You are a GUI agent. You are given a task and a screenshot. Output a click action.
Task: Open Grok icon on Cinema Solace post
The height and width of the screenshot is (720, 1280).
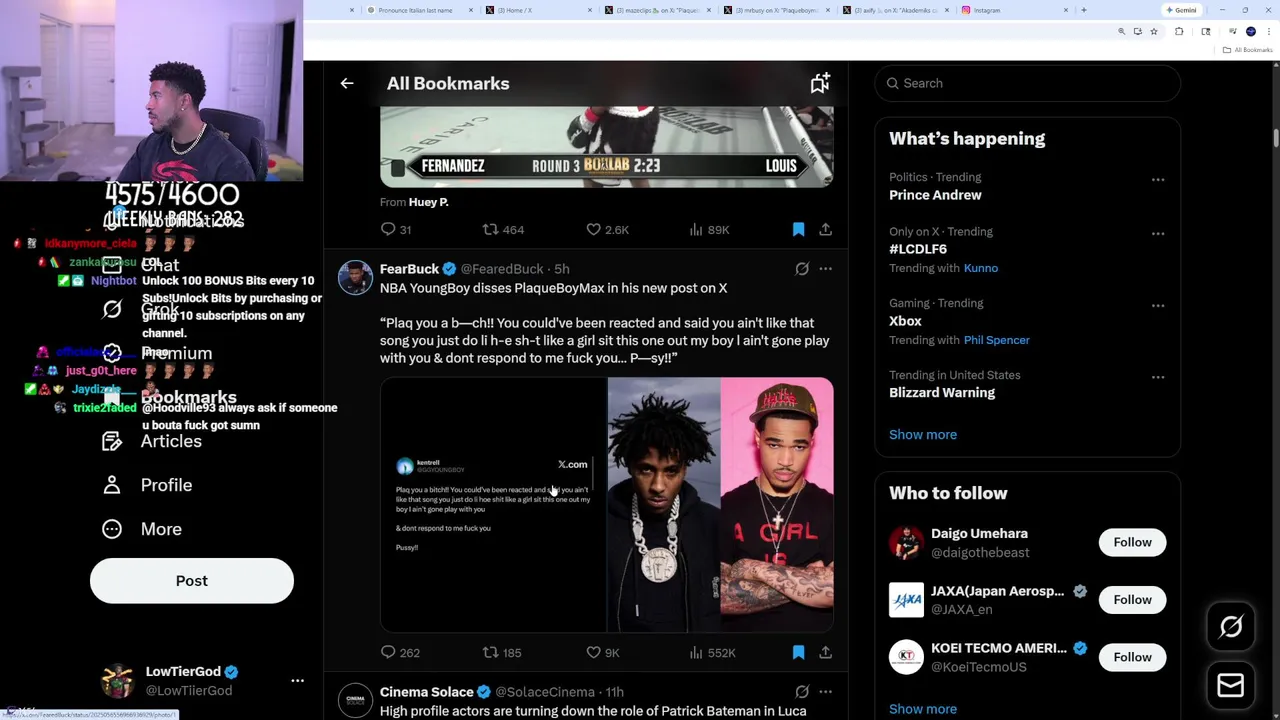[x=802, y=692]
